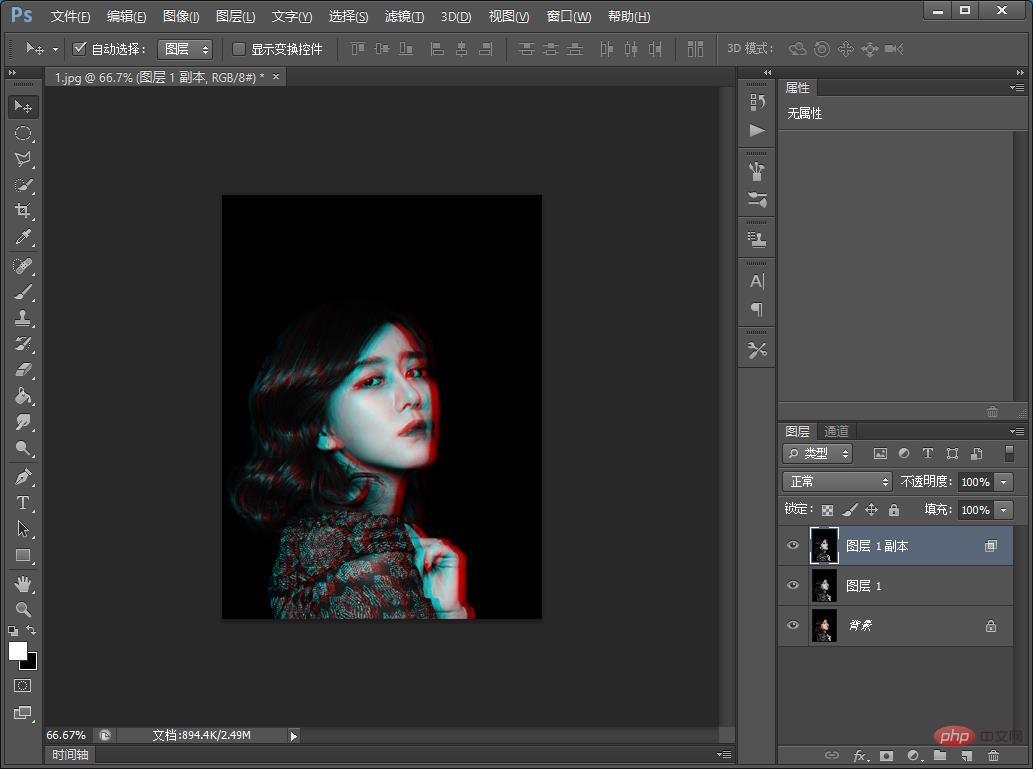Select the Hand tool

click(23, 583)
